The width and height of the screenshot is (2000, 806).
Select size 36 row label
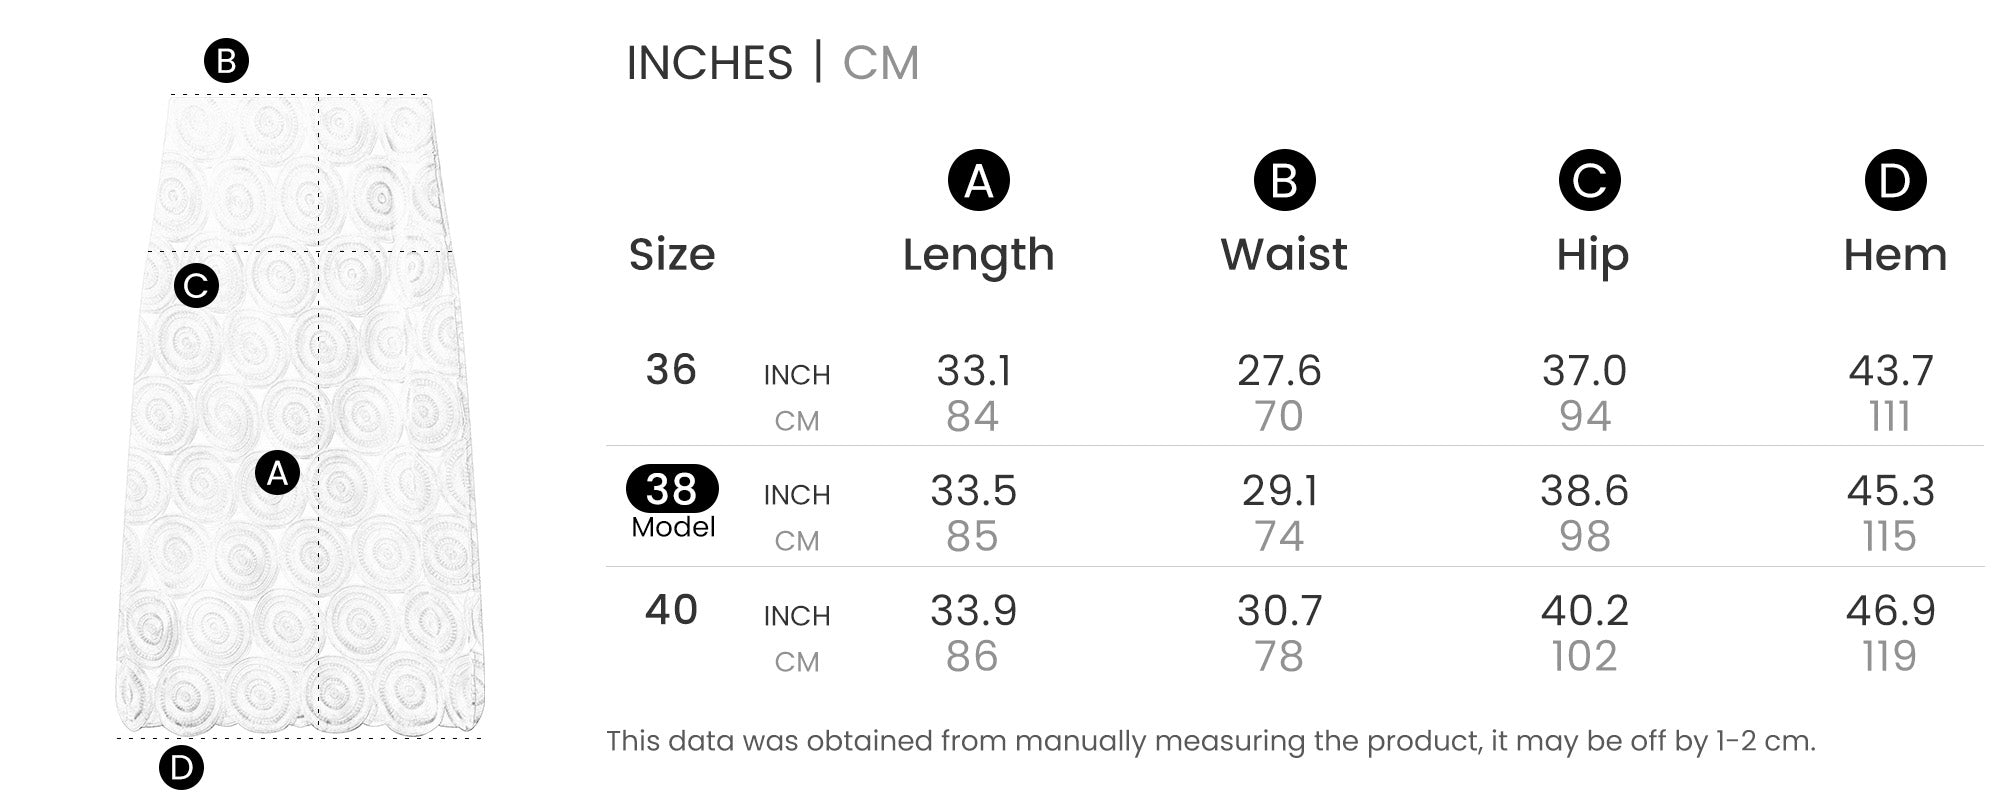pyautogui.click(x=671, y=370)
